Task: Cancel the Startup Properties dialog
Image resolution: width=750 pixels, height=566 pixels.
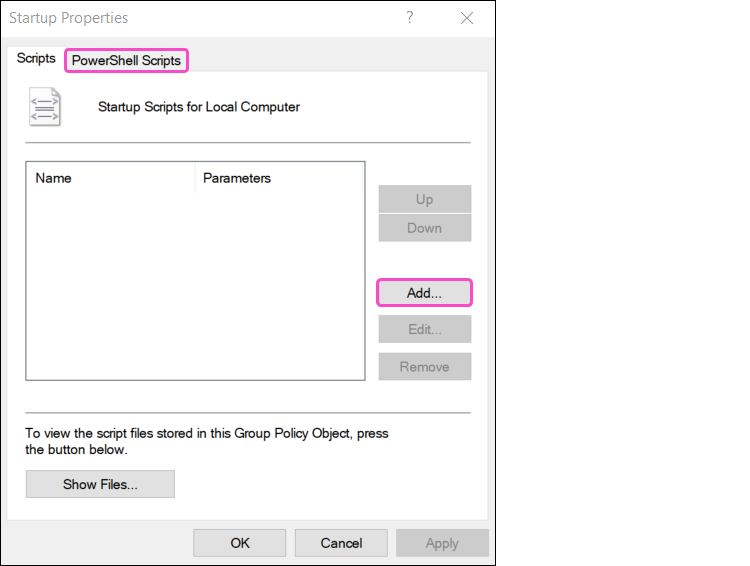Action: pyautogui.click(x=341, y=543)
